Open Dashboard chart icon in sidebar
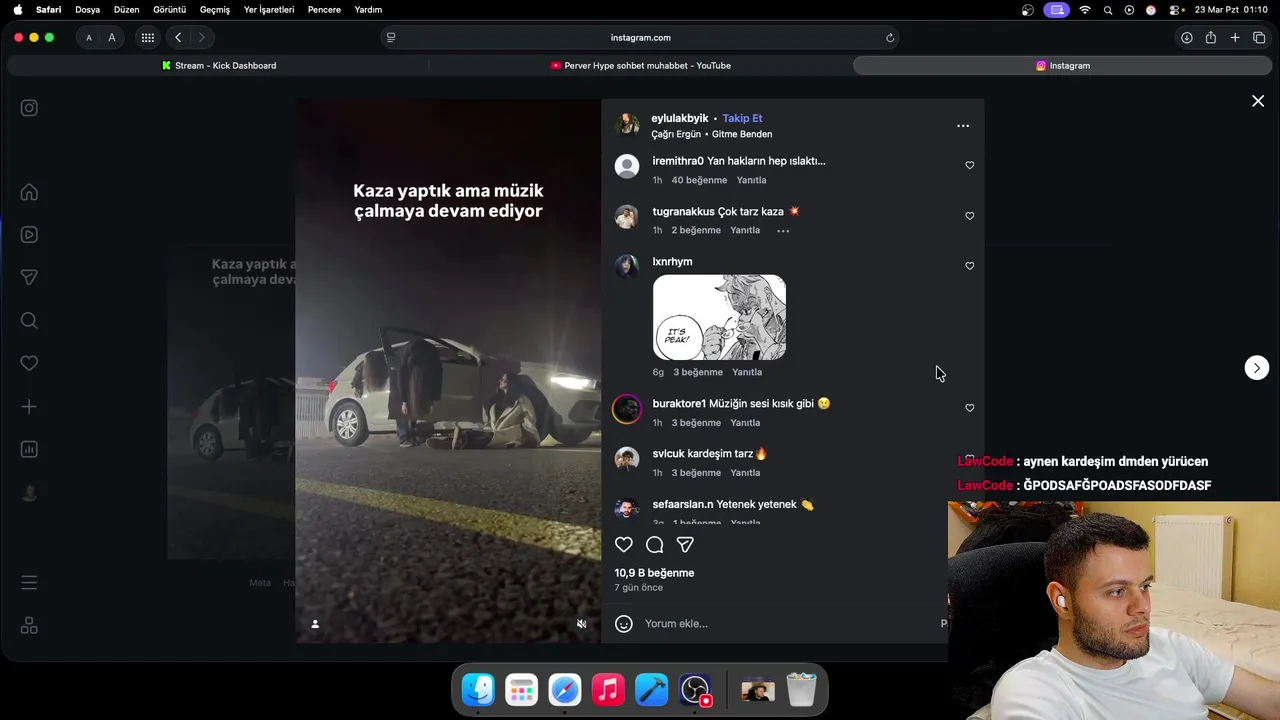 click(x=29, y=450)
